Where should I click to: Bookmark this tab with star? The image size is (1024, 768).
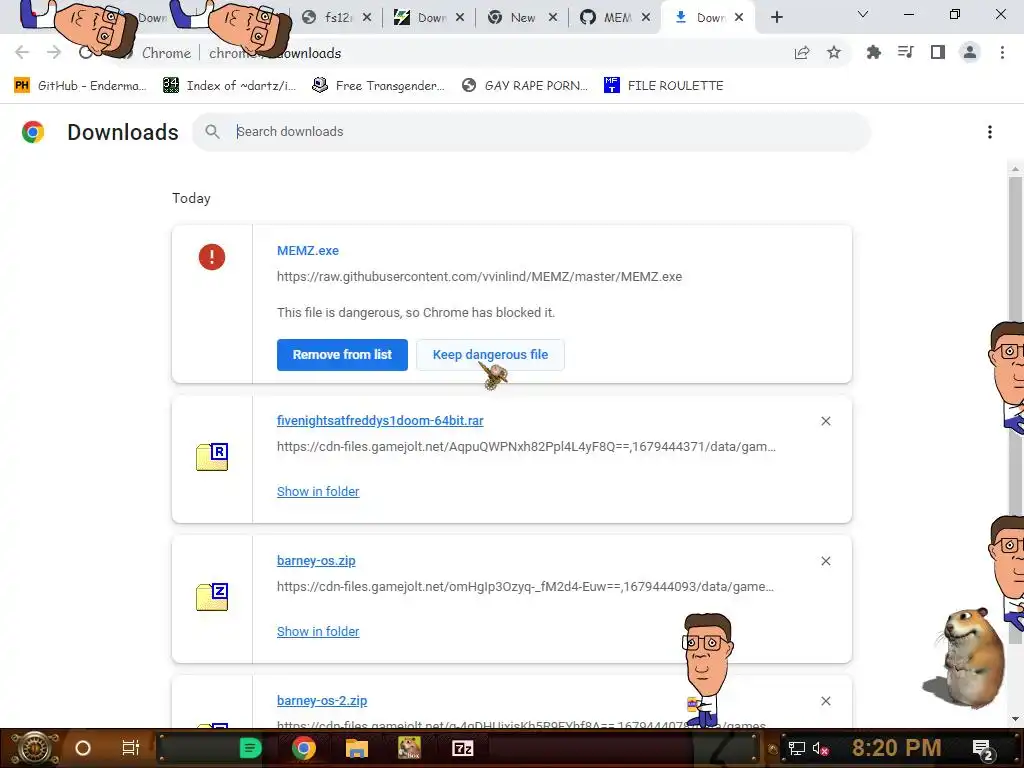coord(834,53)
